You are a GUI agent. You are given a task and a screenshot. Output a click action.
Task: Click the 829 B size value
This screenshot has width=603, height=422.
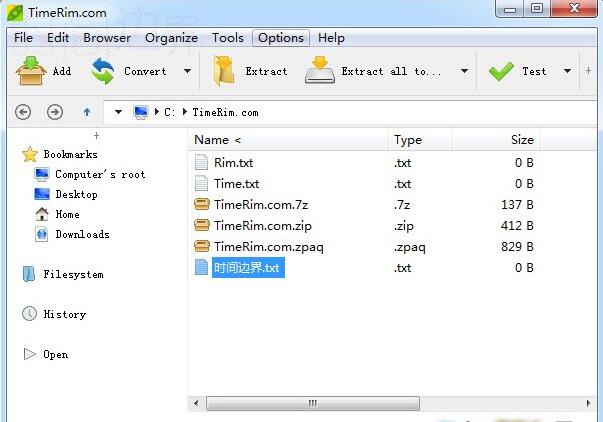[x=517, y=246]
